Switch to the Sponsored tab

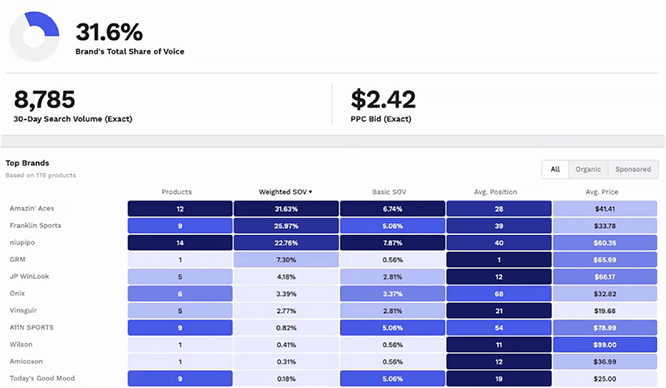[x=633, y=169]
